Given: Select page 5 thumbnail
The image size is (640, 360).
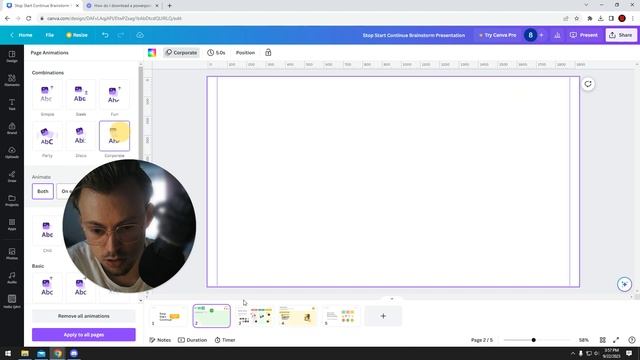Looking at the screenshot, I should [341, 316].
